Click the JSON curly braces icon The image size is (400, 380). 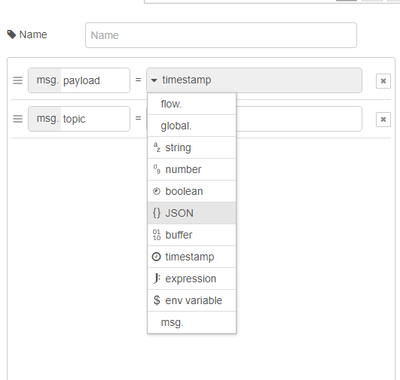coord(157,213)
